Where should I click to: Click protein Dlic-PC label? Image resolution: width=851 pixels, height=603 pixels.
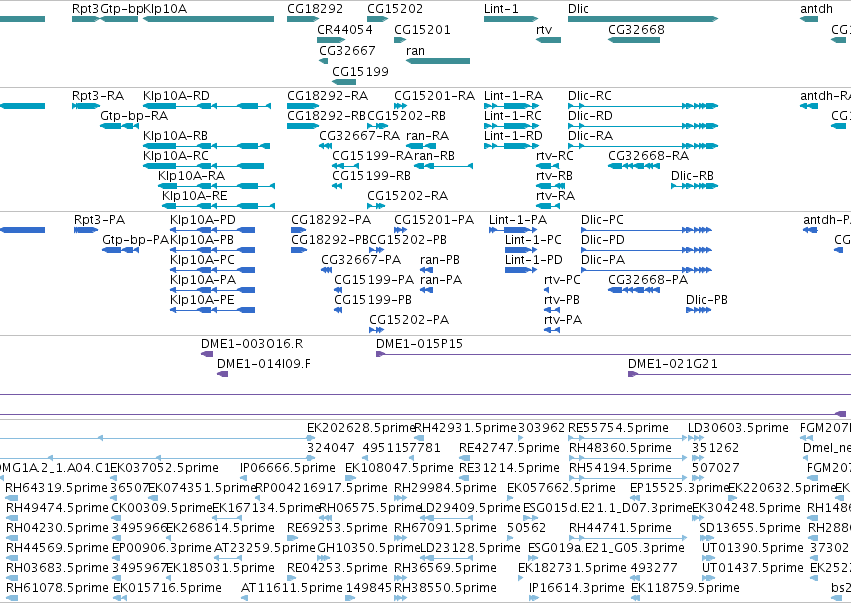tap(602, 220)
